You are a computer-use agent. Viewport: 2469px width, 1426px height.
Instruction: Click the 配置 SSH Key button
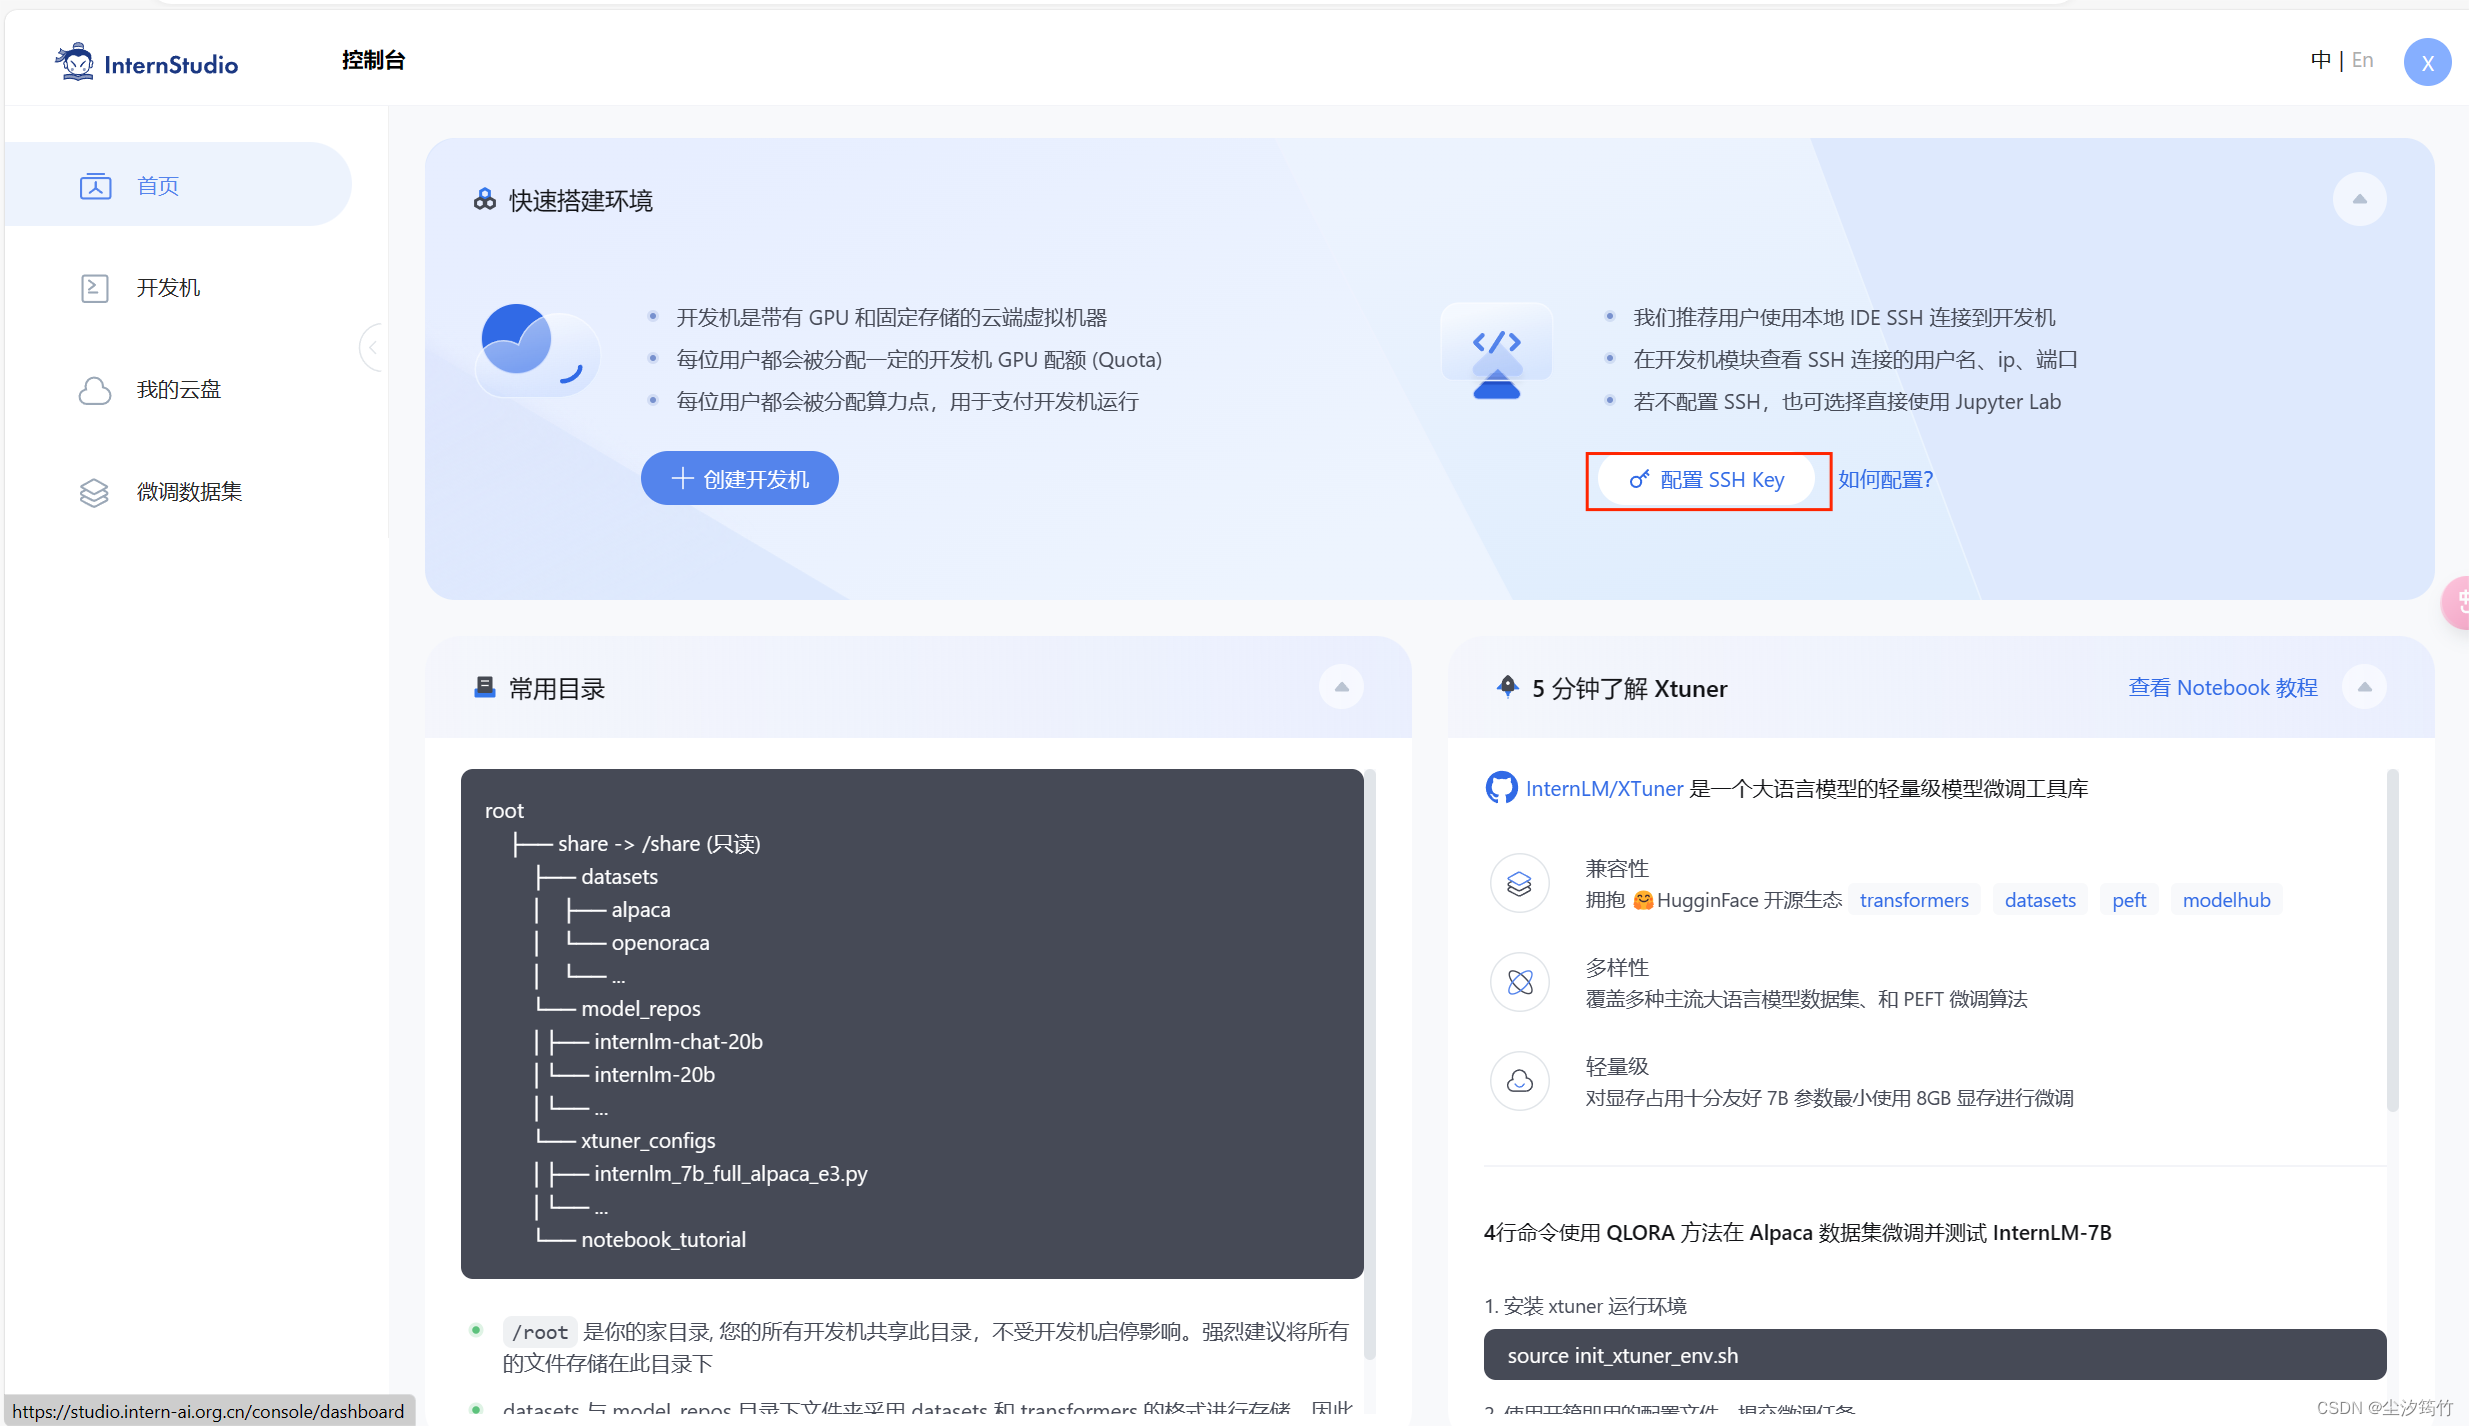pyautogui.click(x=1707, y=479)
